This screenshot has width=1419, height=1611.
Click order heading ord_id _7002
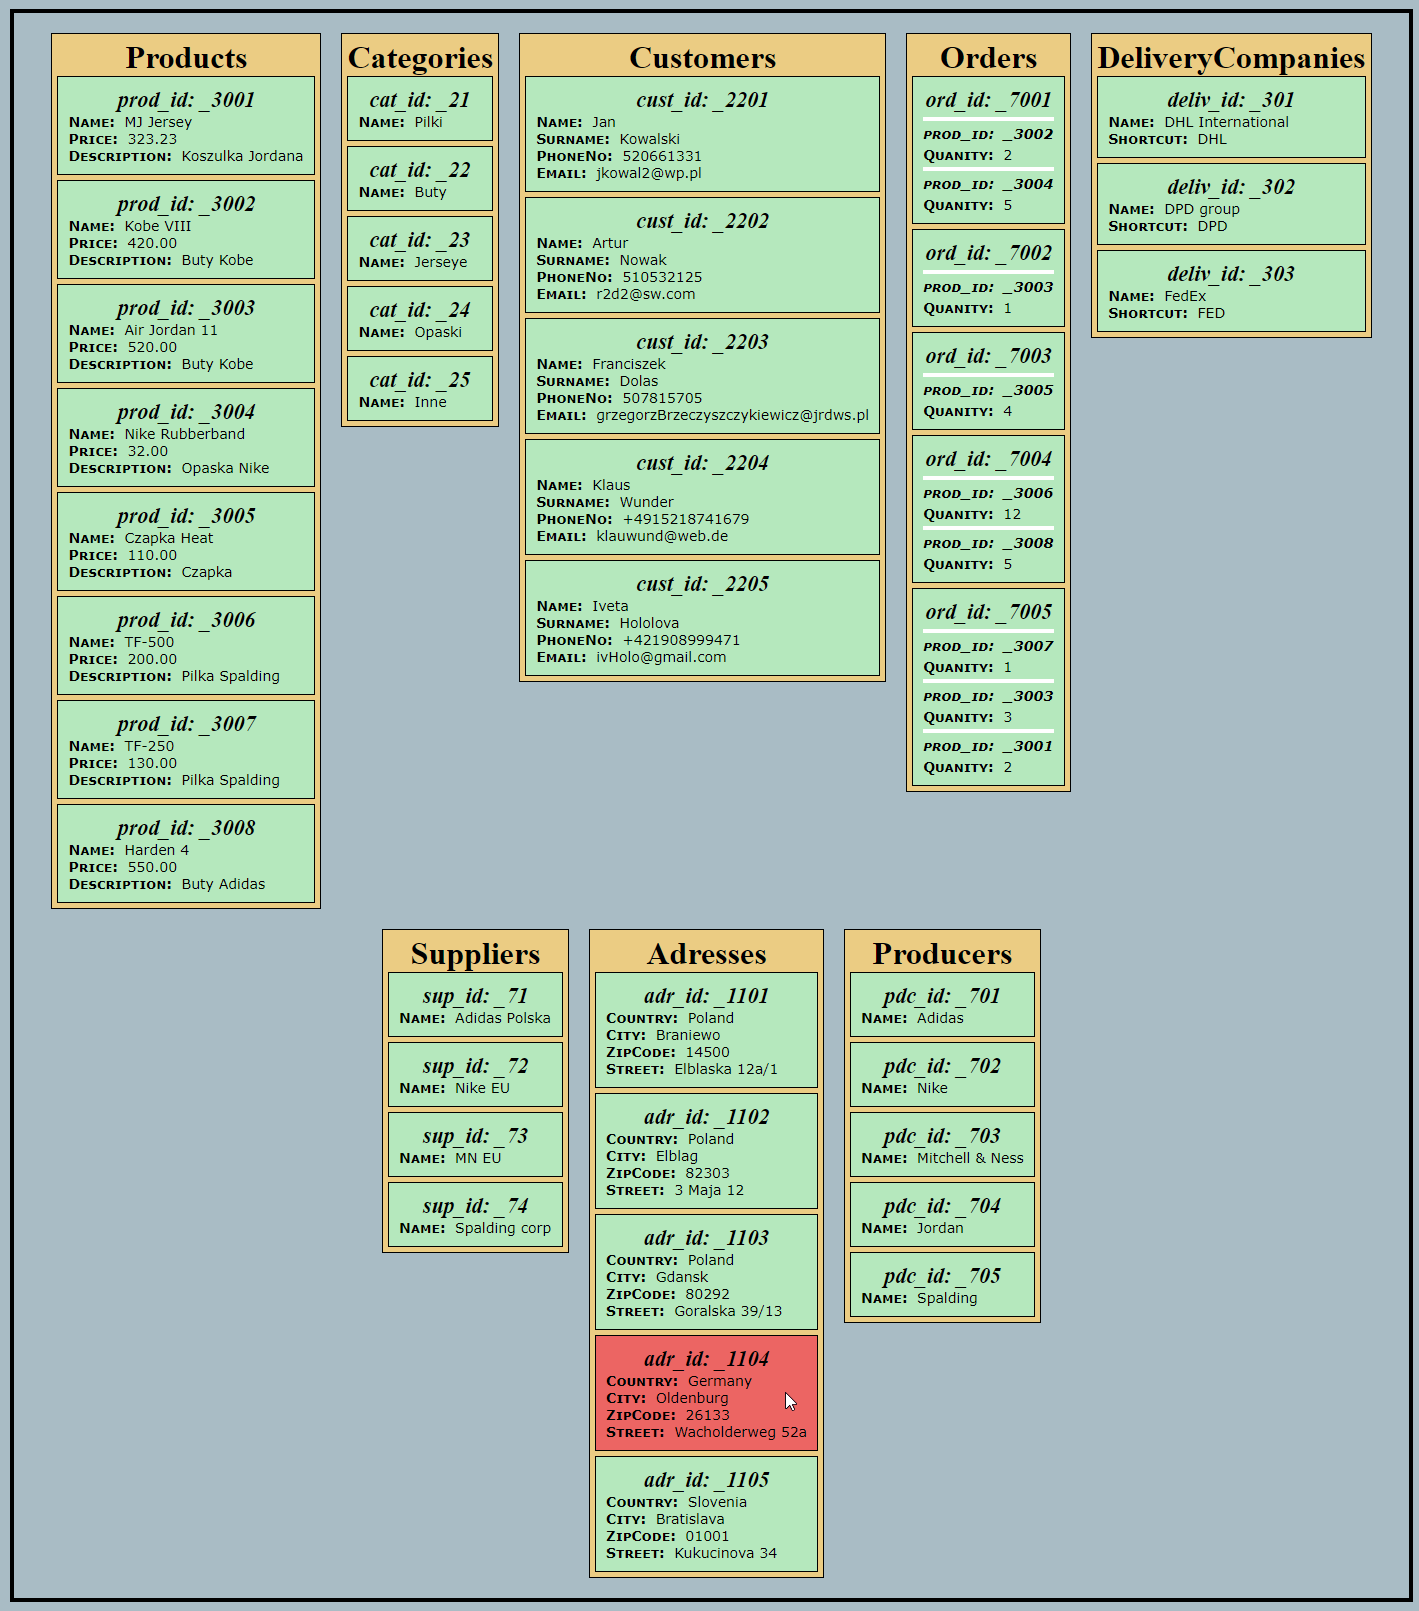[988, 253]
